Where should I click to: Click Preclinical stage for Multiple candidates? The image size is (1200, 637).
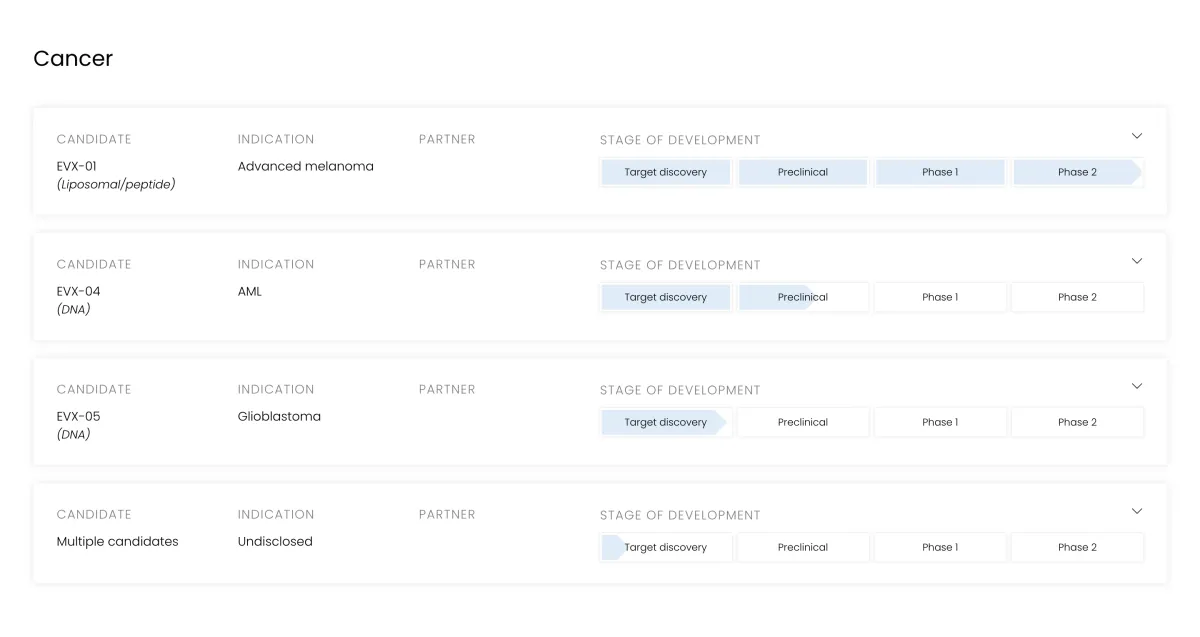point(803,547)
